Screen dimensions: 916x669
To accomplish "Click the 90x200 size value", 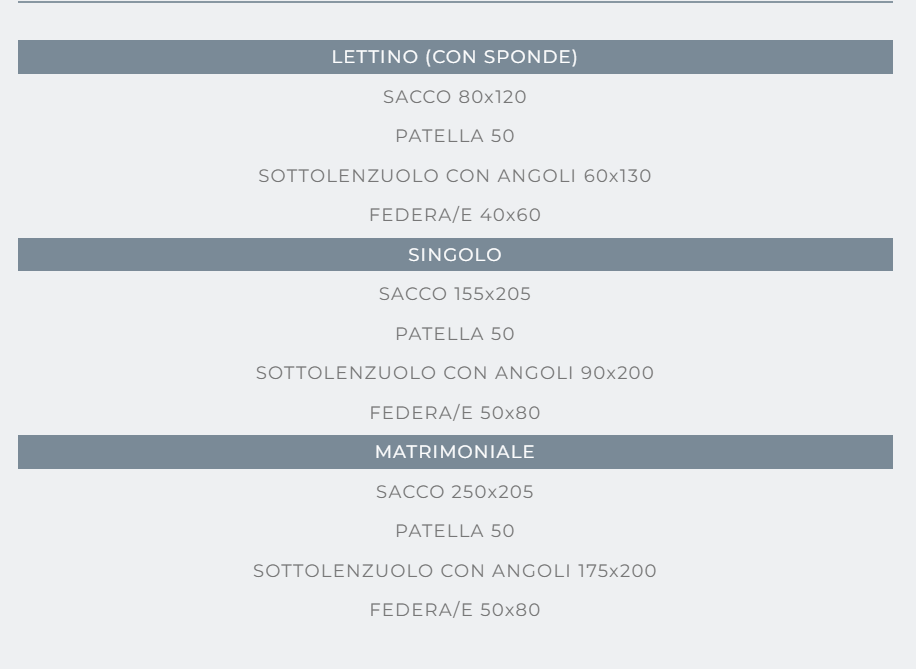I will click(617, 372).
